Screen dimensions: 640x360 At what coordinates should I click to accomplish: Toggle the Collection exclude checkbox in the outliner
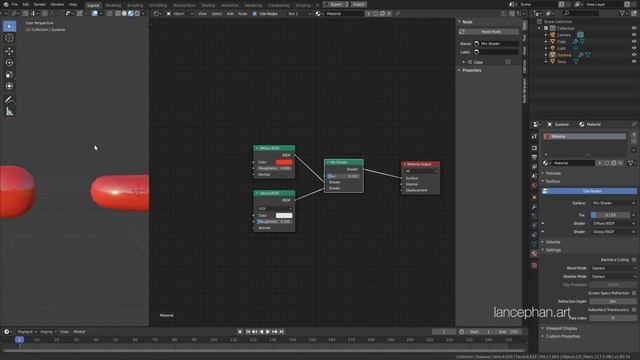click(546, 29)
